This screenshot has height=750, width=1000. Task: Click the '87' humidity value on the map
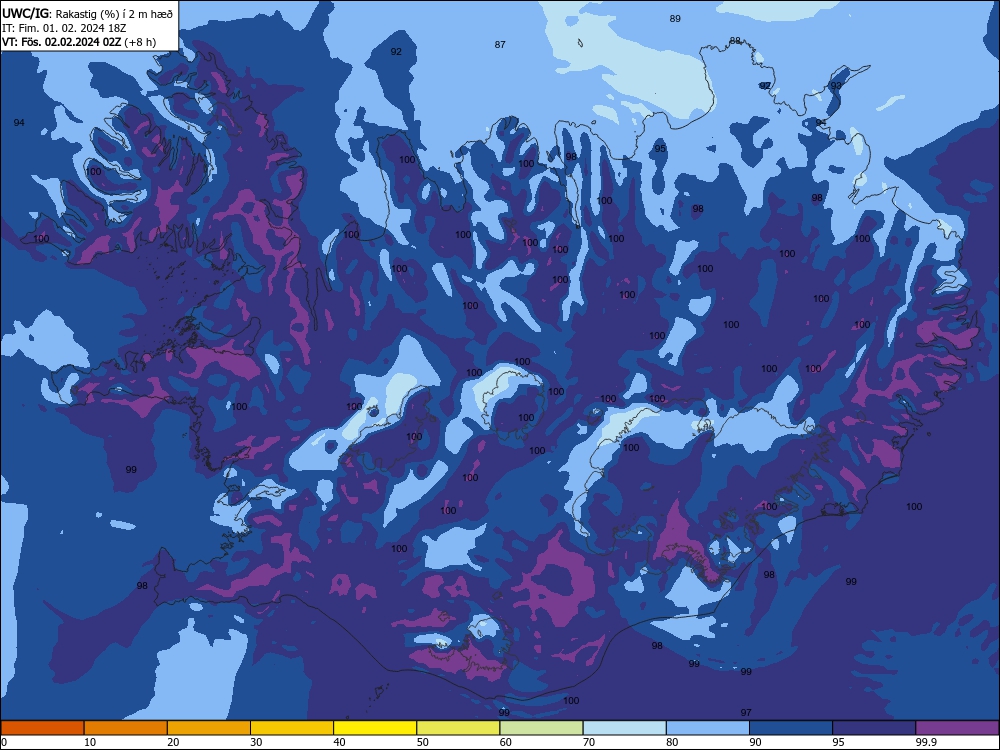(x=500, y=45)
